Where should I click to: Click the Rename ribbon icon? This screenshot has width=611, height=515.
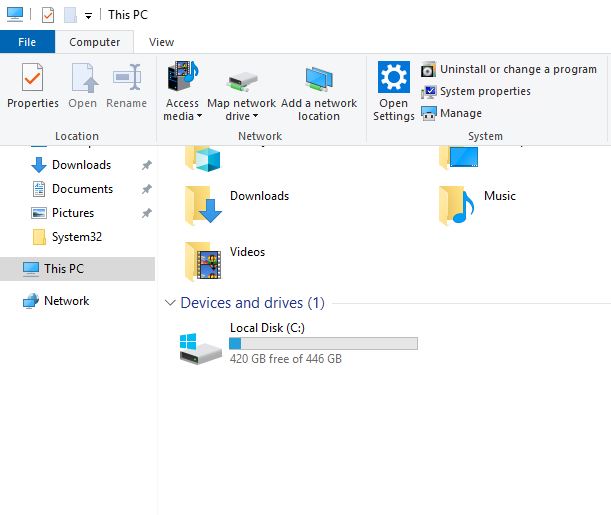click(x=127, y=77)
